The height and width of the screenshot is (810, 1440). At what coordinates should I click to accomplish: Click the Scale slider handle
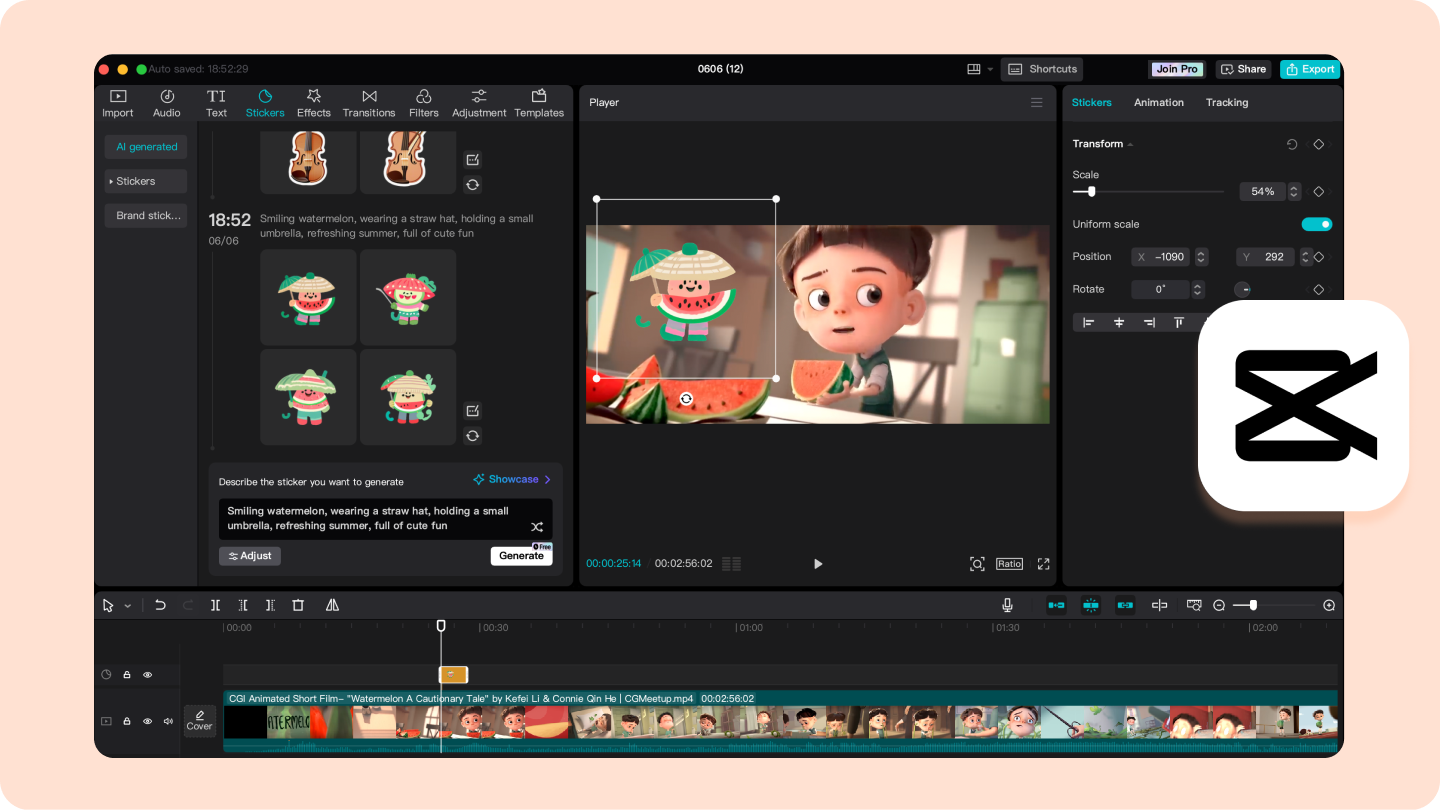coord(1091,191)
